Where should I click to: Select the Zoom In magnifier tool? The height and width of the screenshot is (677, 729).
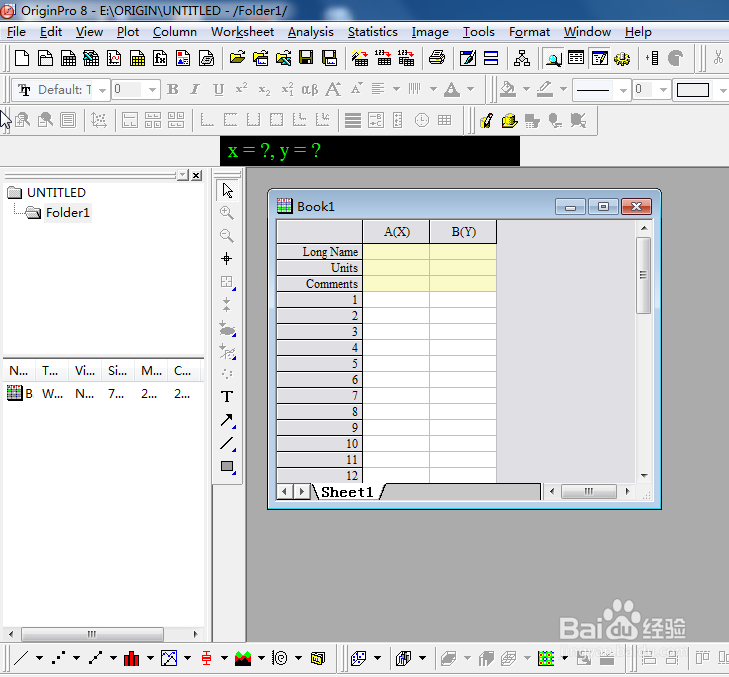tap(227, 213)
